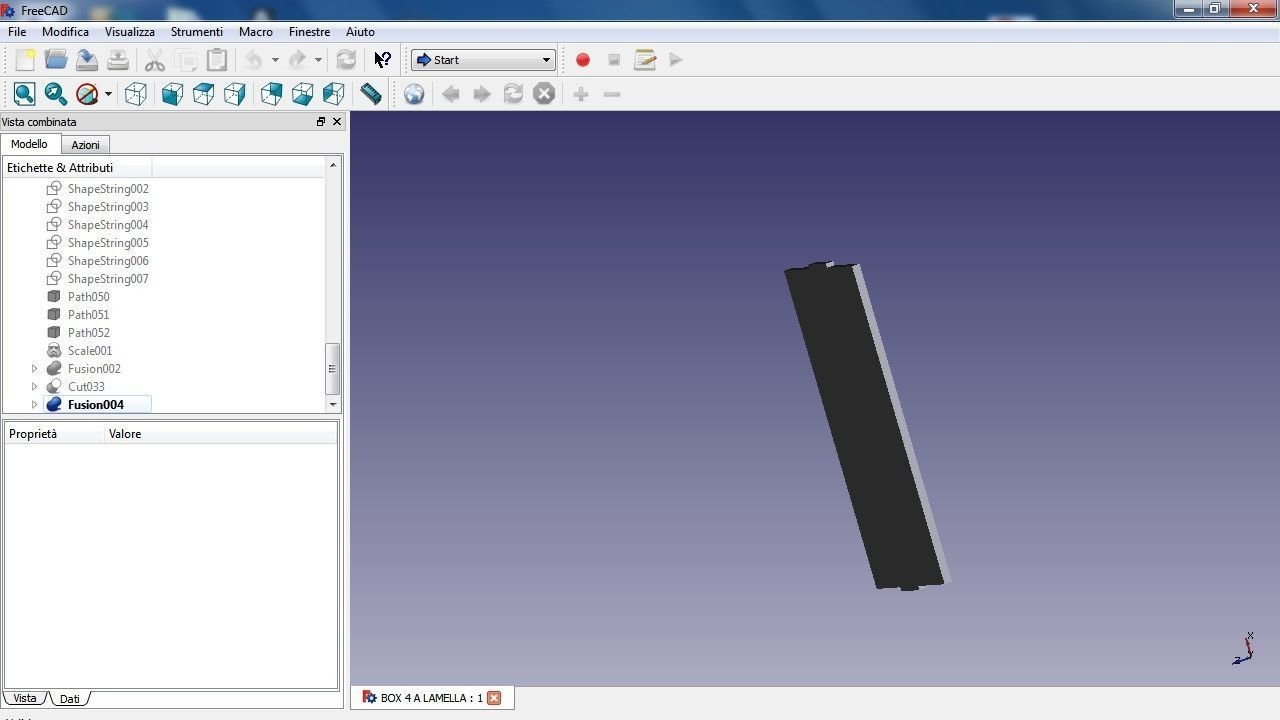Switch to the Azioni tab
The width and height of the screenshot is (1280, 720).
click(85, 145)
